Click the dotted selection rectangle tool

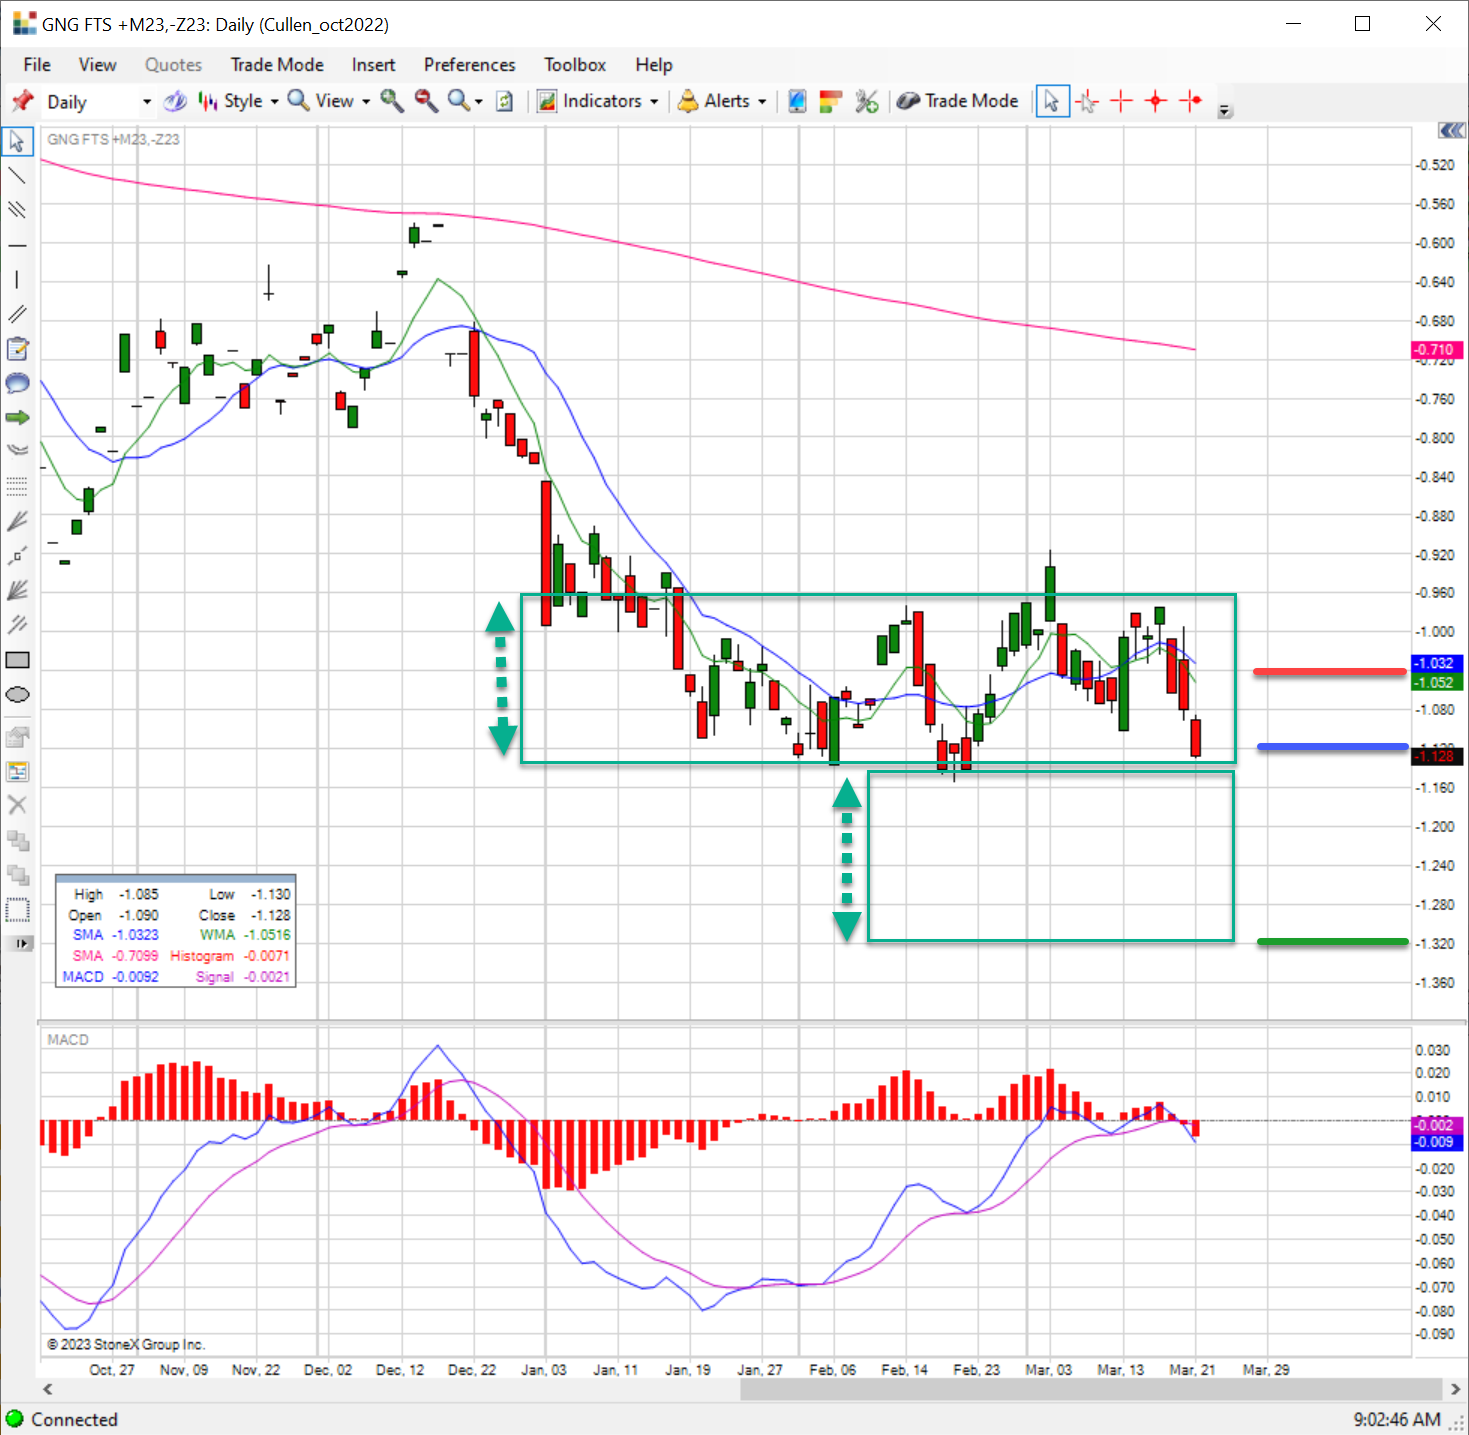17,910
